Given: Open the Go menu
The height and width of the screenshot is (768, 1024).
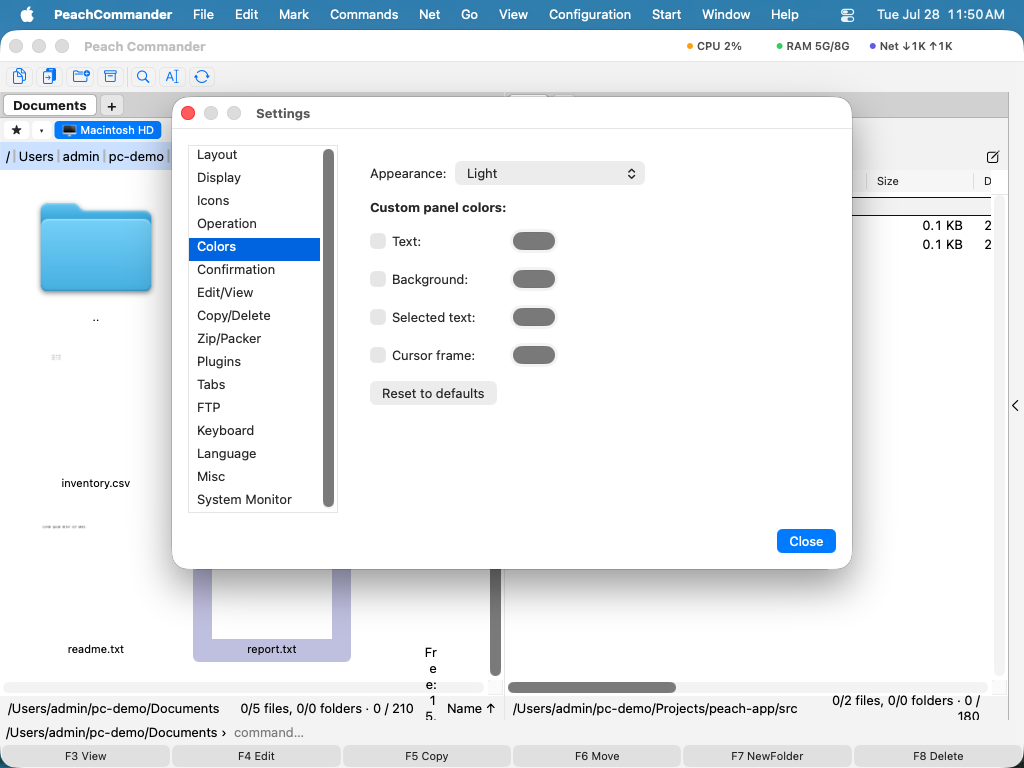Looking at the screenshot, I should pos(469,14).
